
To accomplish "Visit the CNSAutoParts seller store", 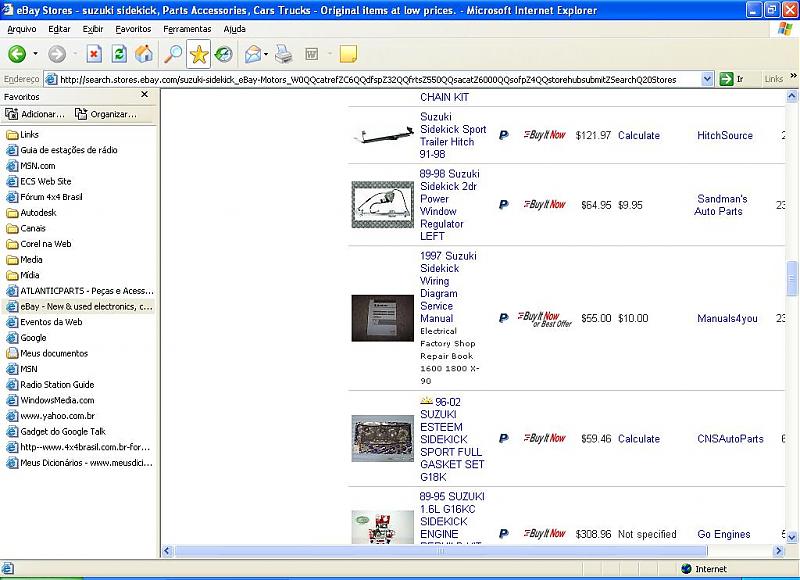I will tap(730, 439).
